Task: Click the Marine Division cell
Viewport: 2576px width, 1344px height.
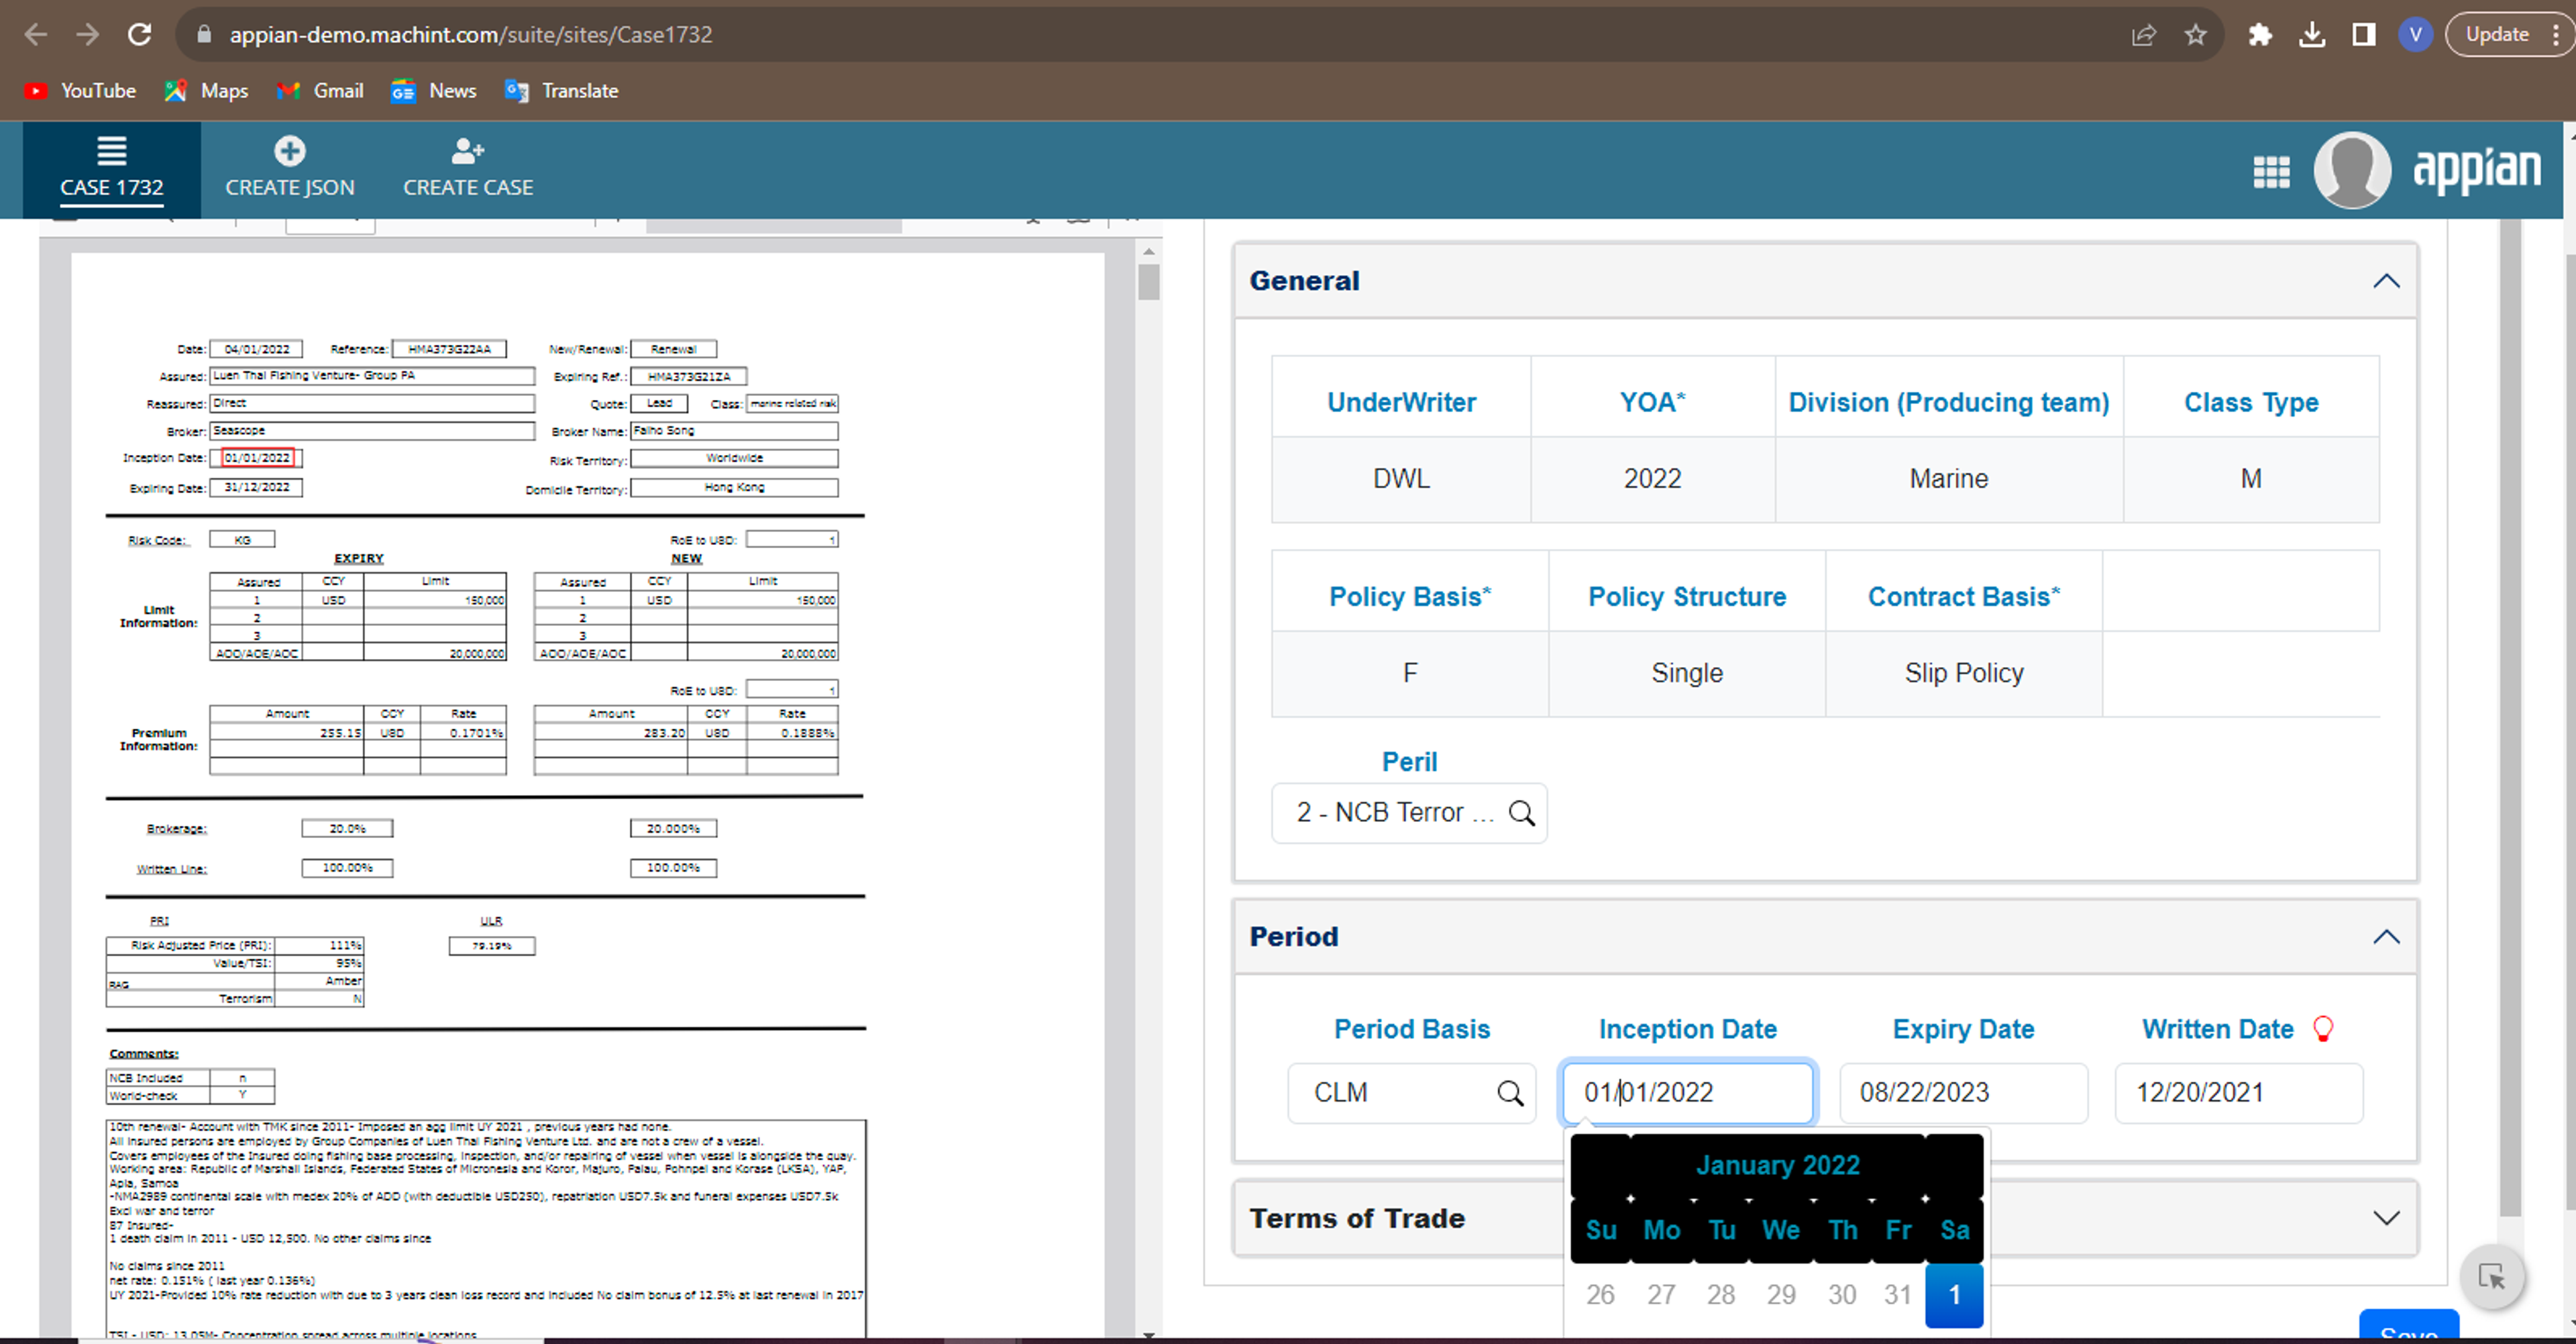Action: pyautogui.click(x=1948, y=479)
